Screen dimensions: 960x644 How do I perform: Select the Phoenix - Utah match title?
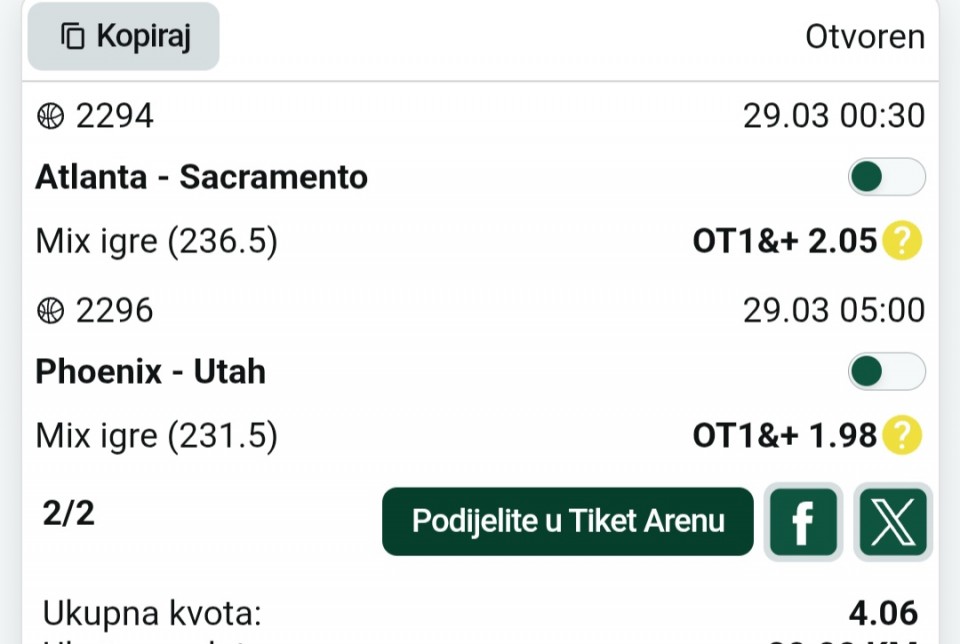(151, 372)
